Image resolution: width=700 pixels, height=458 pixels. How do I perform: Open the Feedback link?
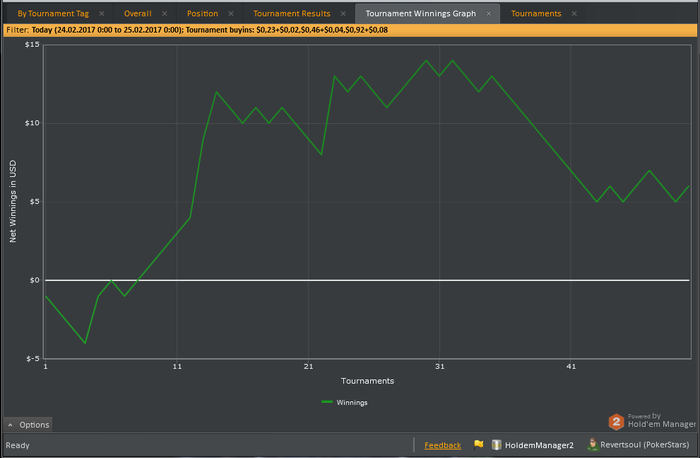coord(442,445)
